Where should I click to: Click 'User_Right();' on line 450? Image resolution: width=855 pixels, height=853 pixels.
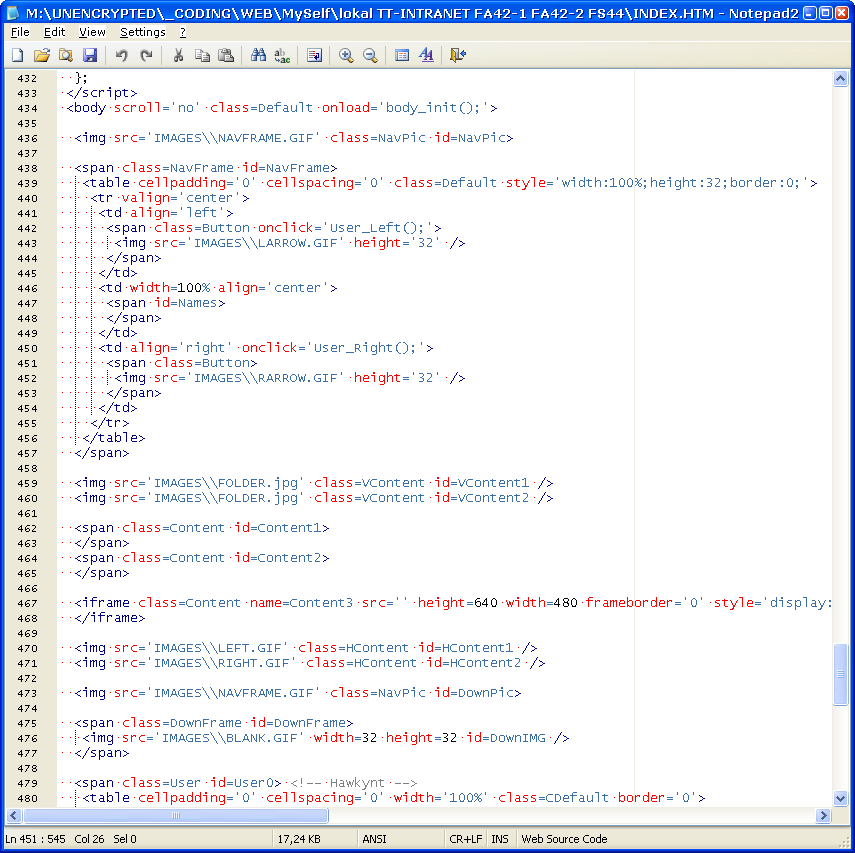[x=365, y=348]
